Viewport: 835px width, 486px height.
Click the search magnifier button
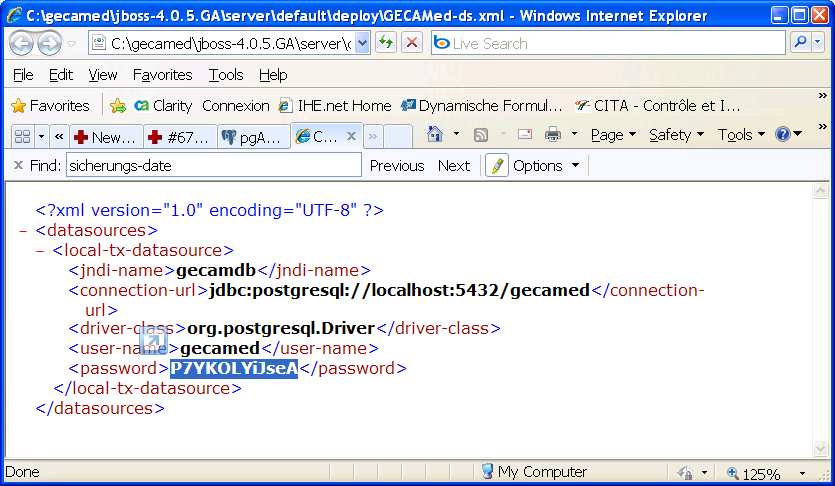click(x=800, y=43)
